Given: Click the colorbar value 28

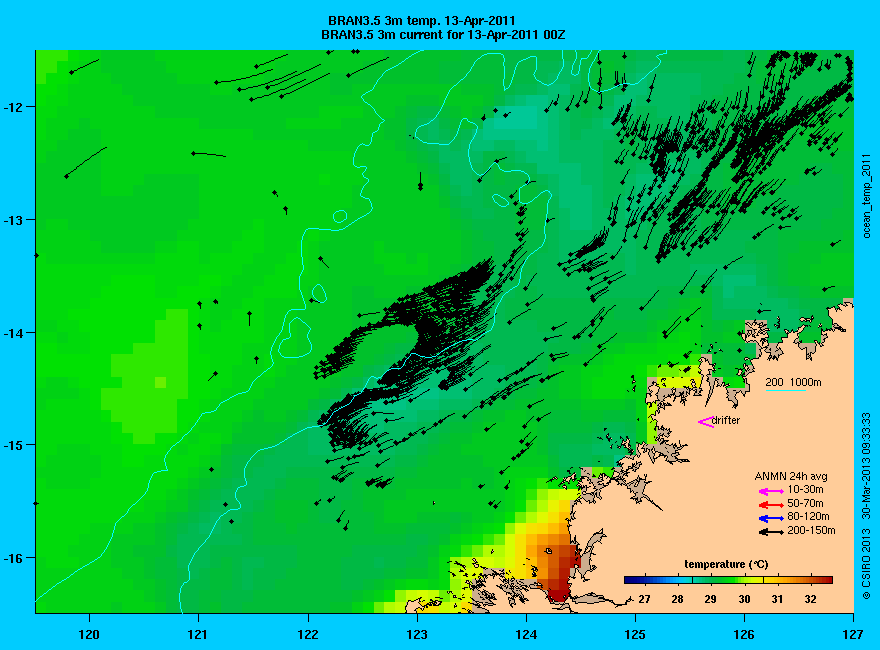Looking at the screenshot, I should 677,599.
